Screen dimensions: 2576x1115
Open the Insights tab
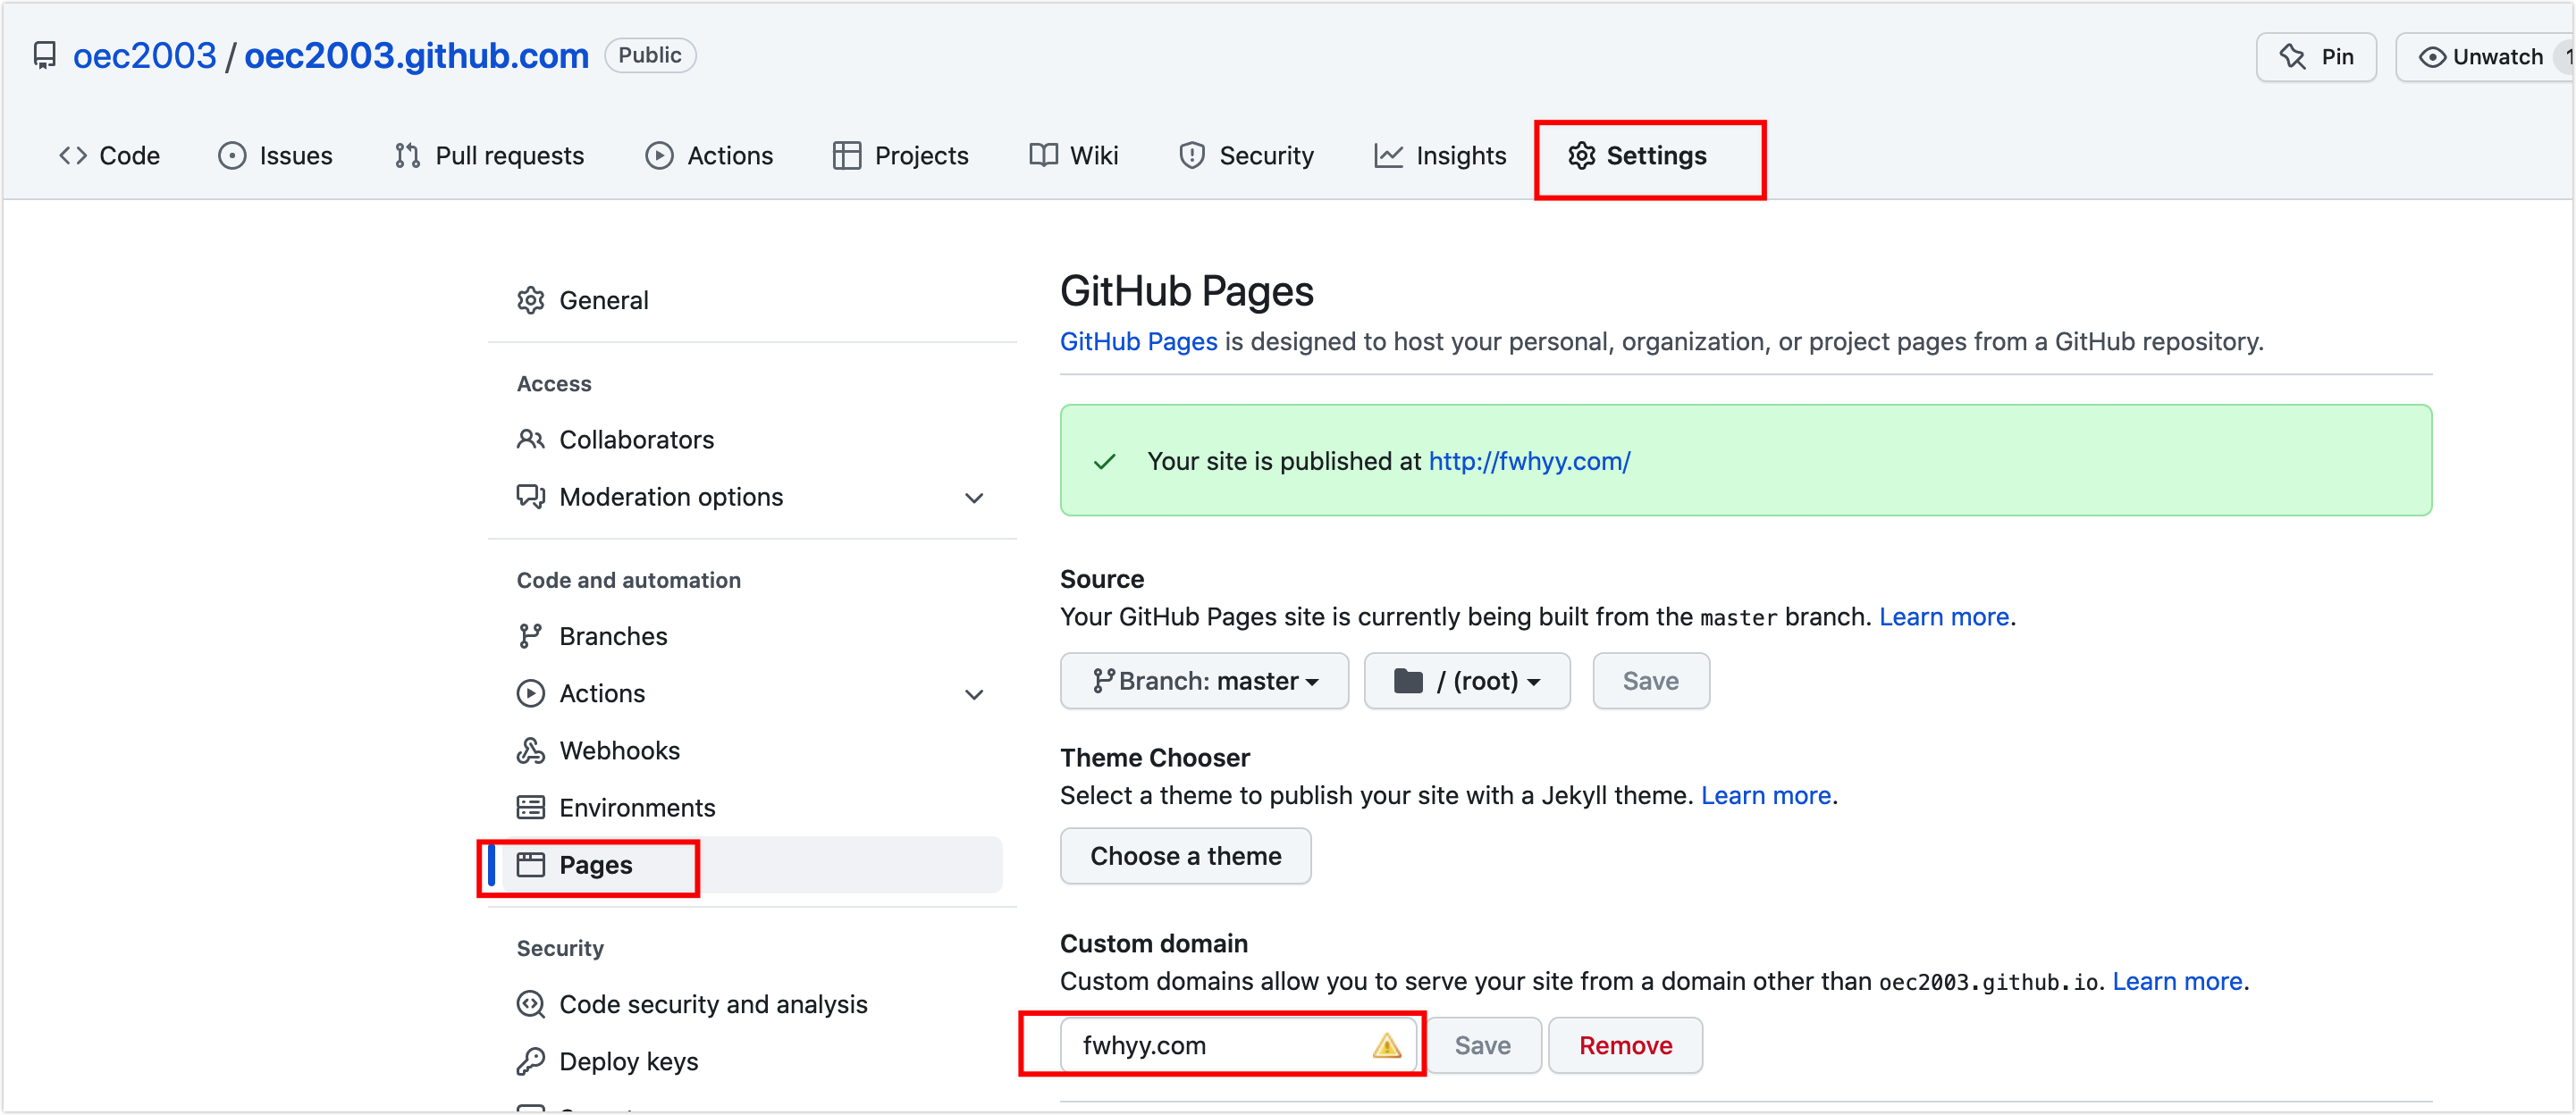1440,155
